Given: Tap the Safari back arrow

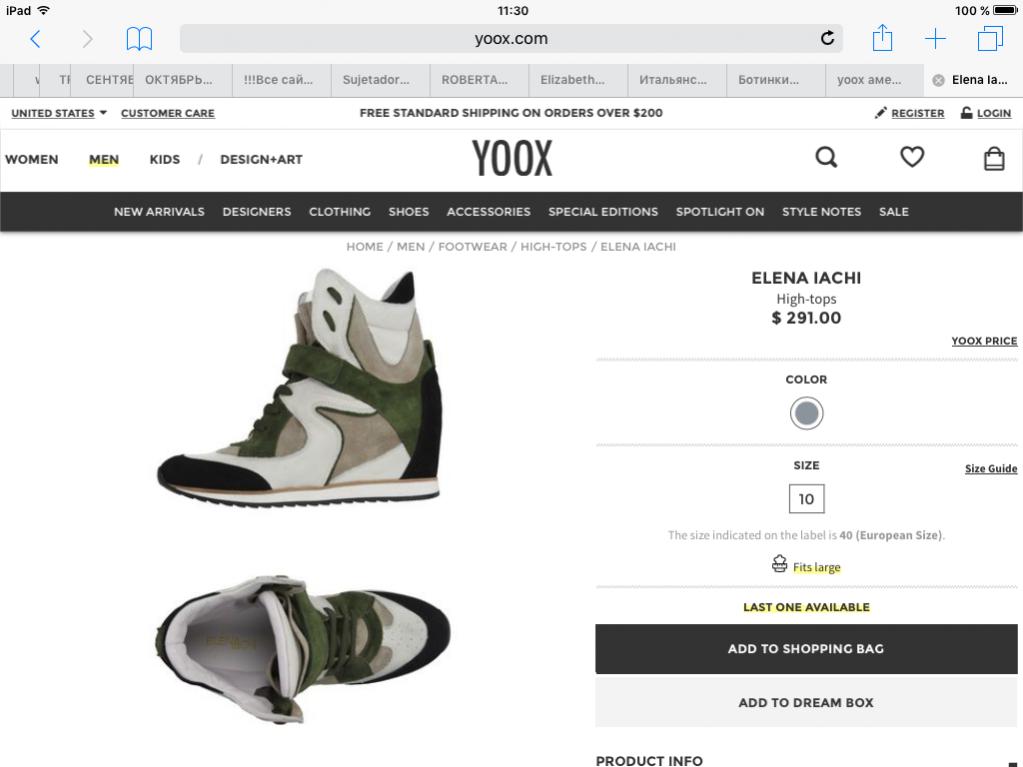Looking at the screenshot, I should 36,39.
